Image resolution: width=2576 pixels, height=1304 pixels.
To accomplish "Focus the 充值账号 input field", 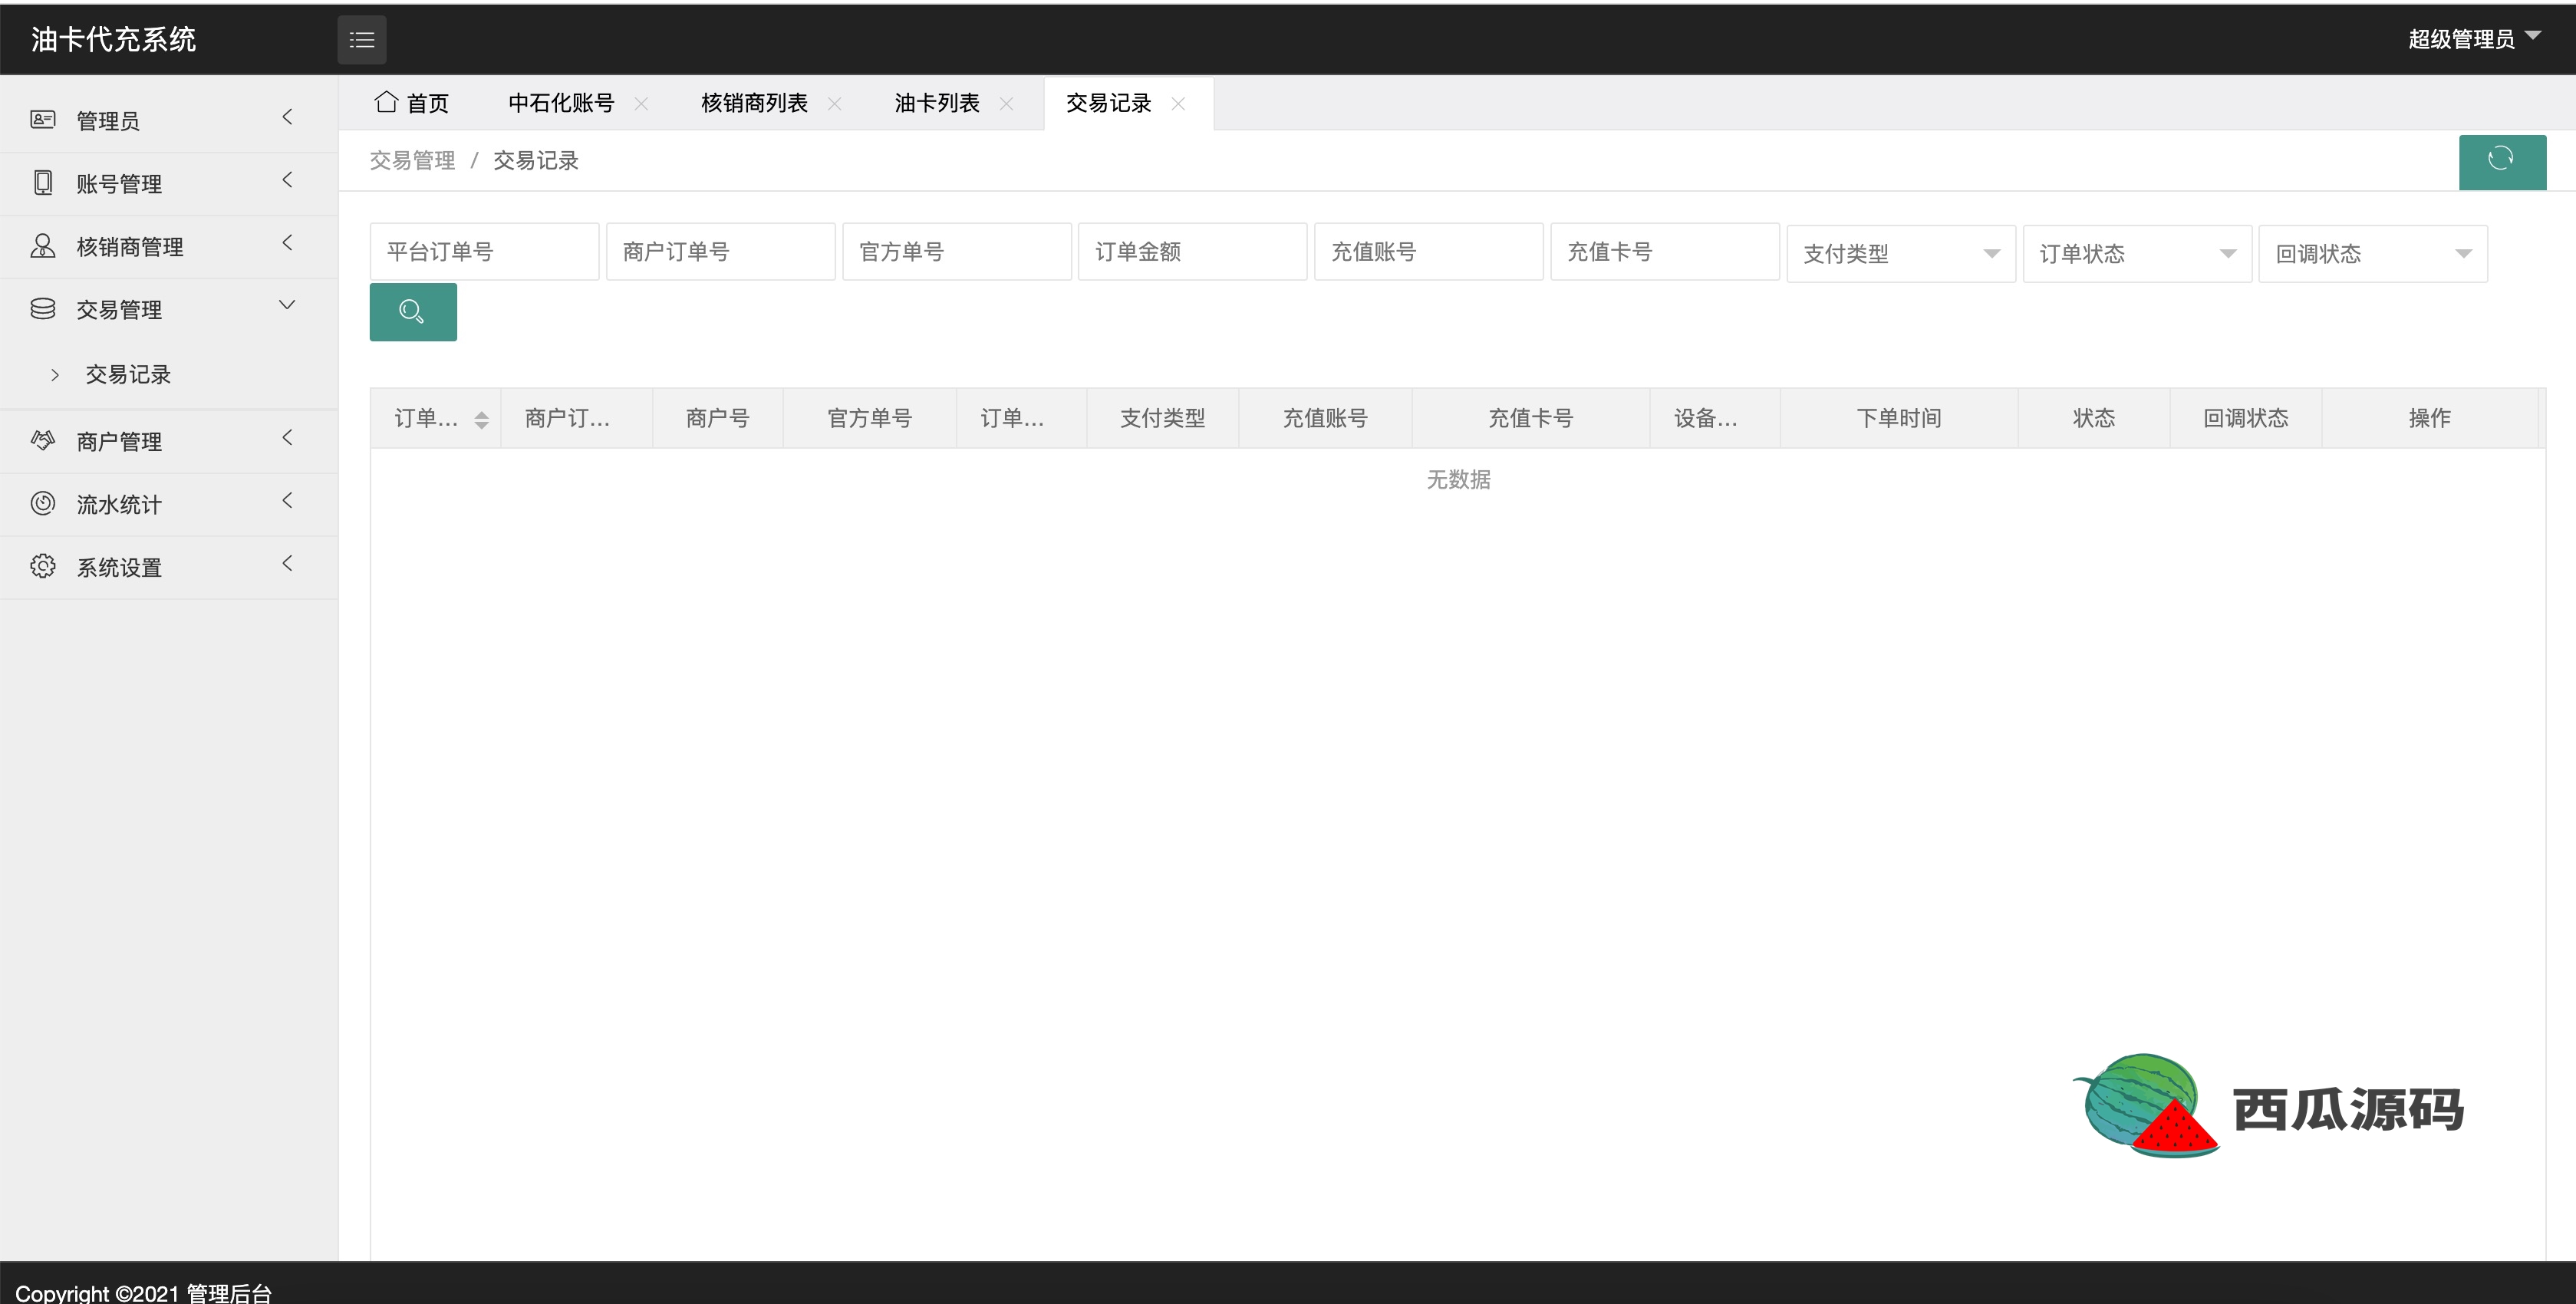I will click(1429, 252).
